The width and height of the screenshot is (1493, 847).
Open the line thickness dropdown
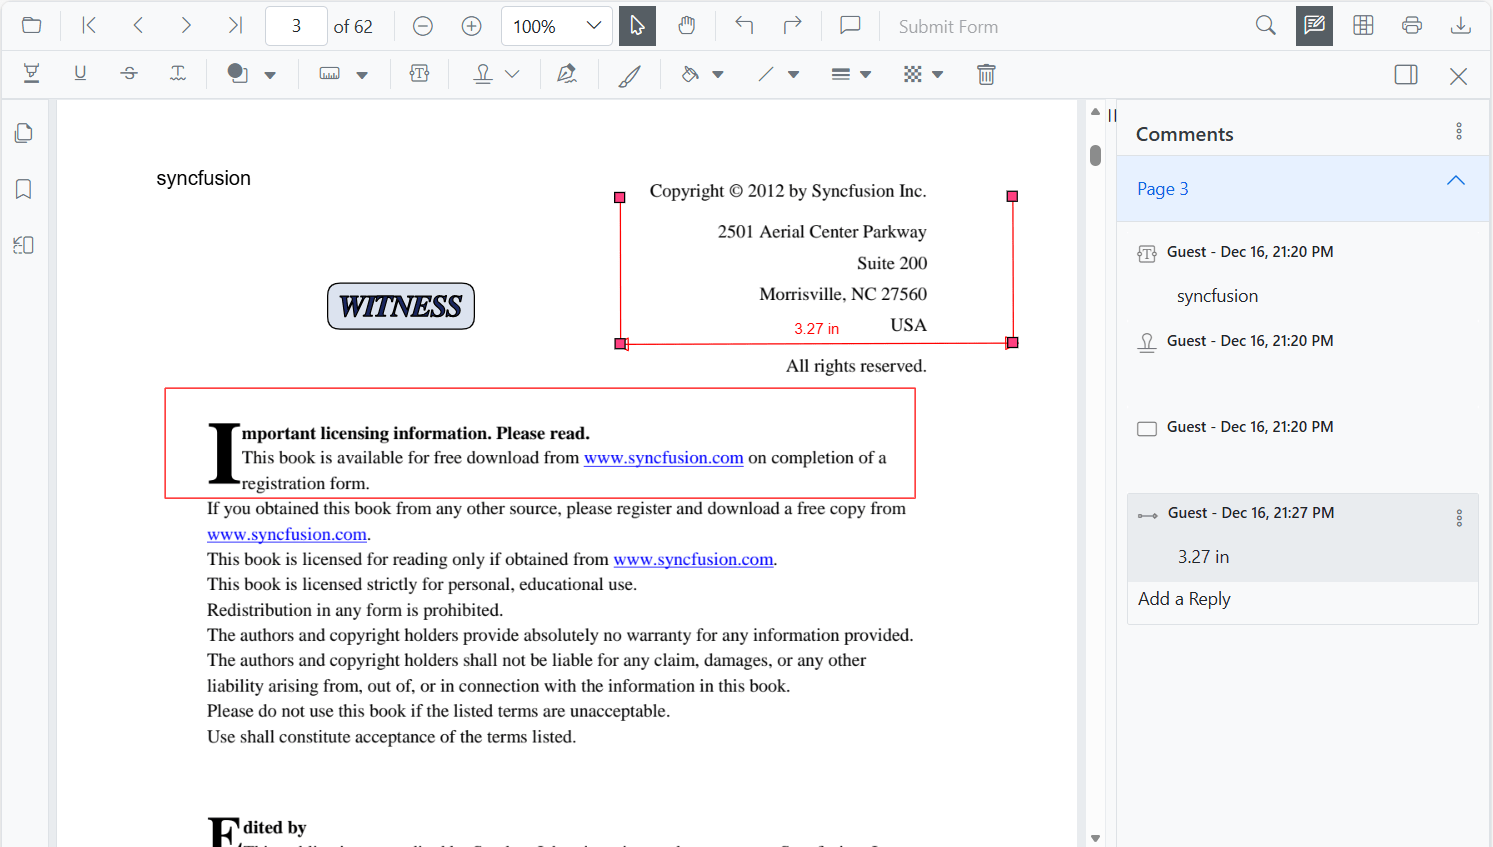(851, 74)
